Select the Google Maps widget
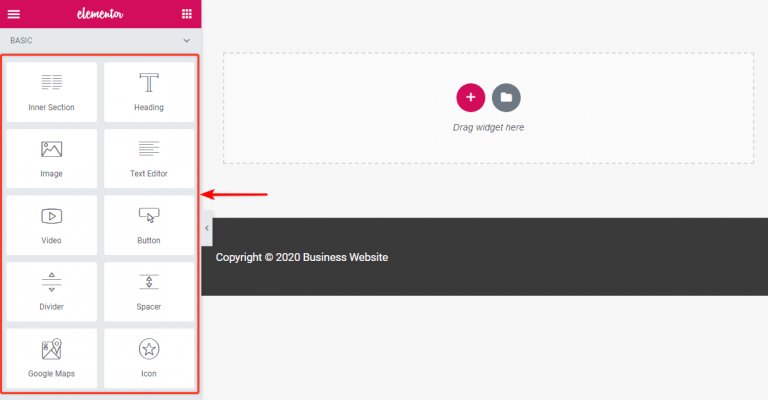The width and height of the screenshot is (768, 400). click(52, 358)
